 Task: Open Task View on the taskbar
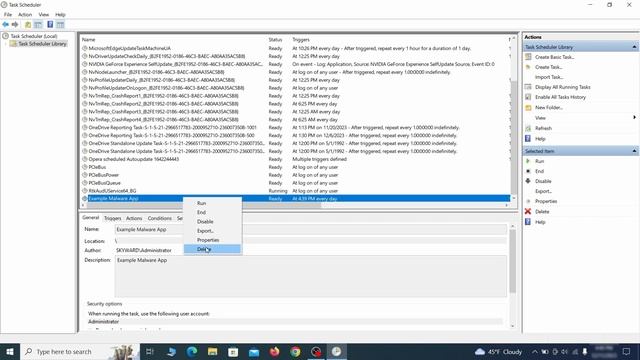(150, 351)
